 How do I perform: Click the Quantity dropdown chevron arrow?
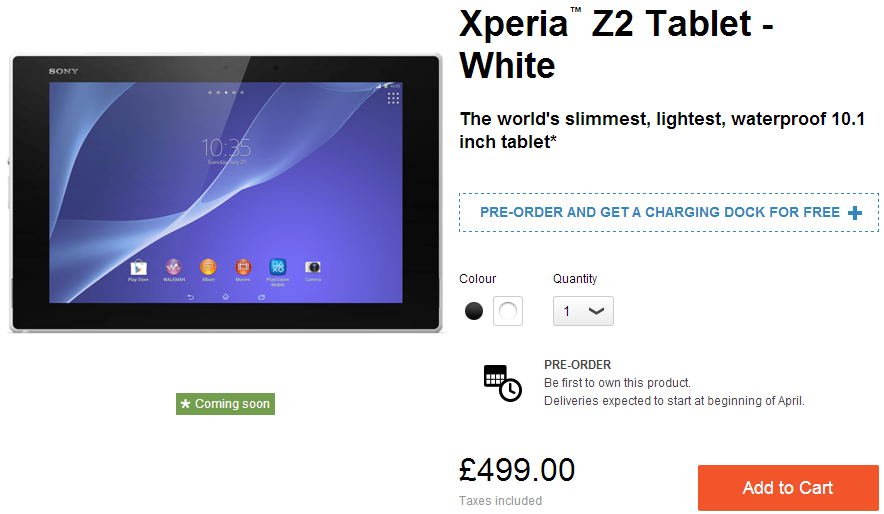(x=596, y=311)
